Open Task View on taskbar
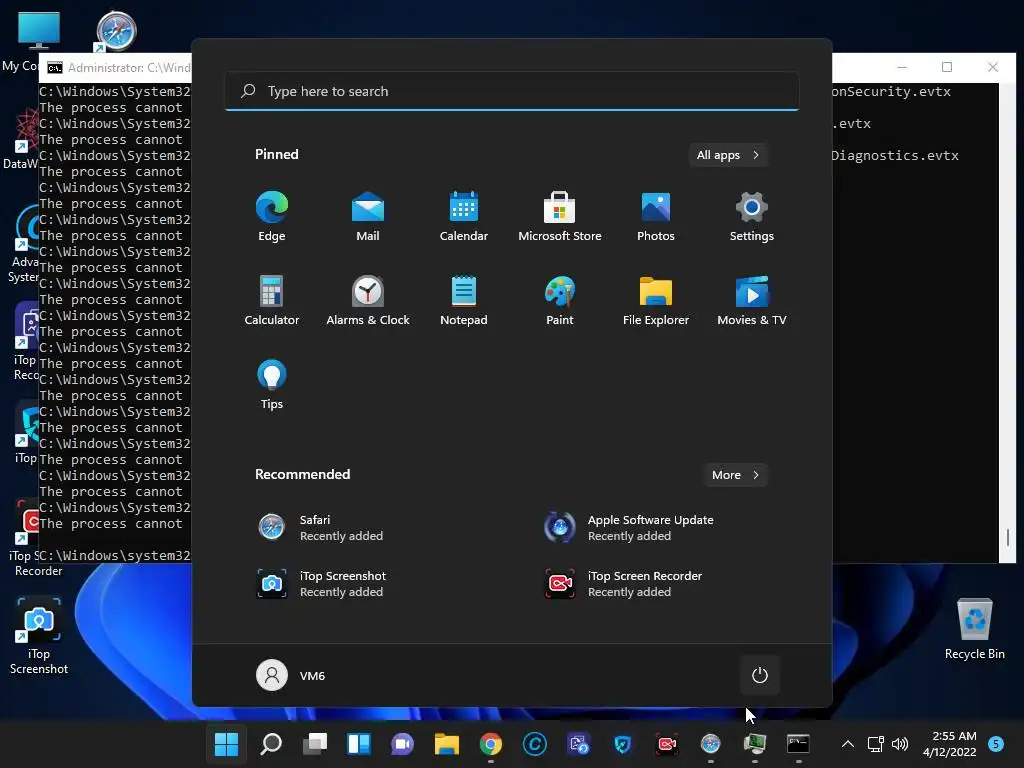Image resolution: width=1024 pixels, height=768 pixels. [315, 744]
